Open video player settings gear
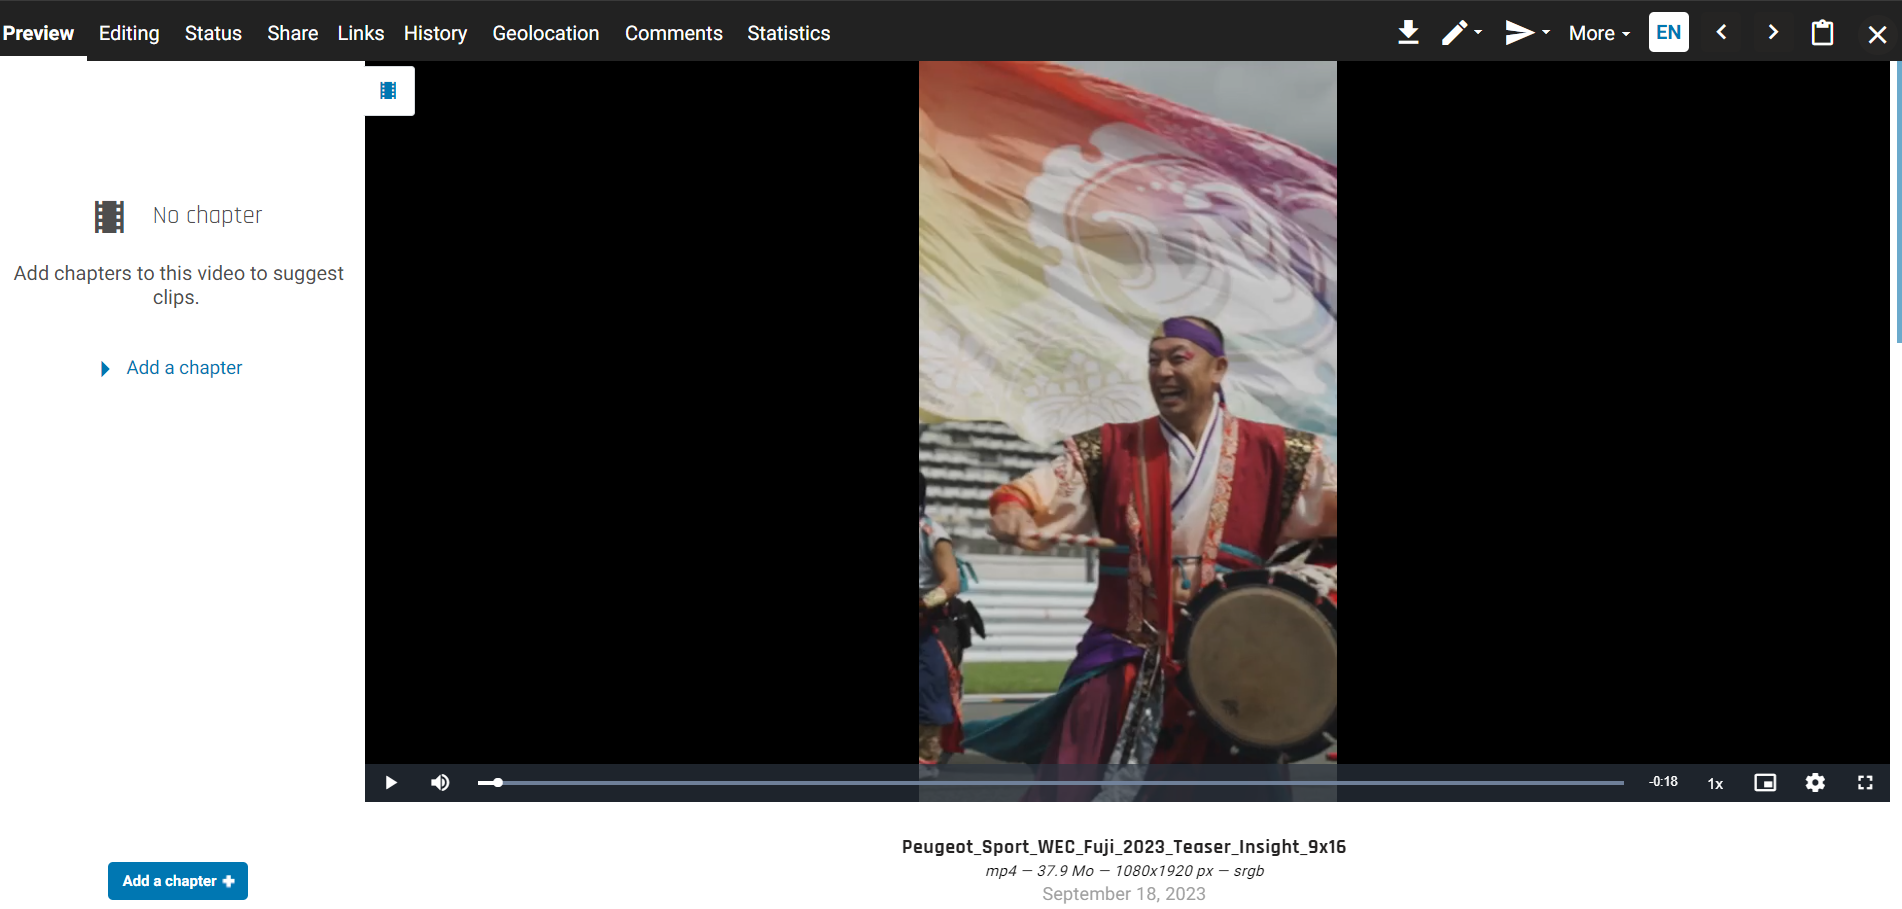The width and height of the screenshot is (1902, 909). tap(1815, 782)
